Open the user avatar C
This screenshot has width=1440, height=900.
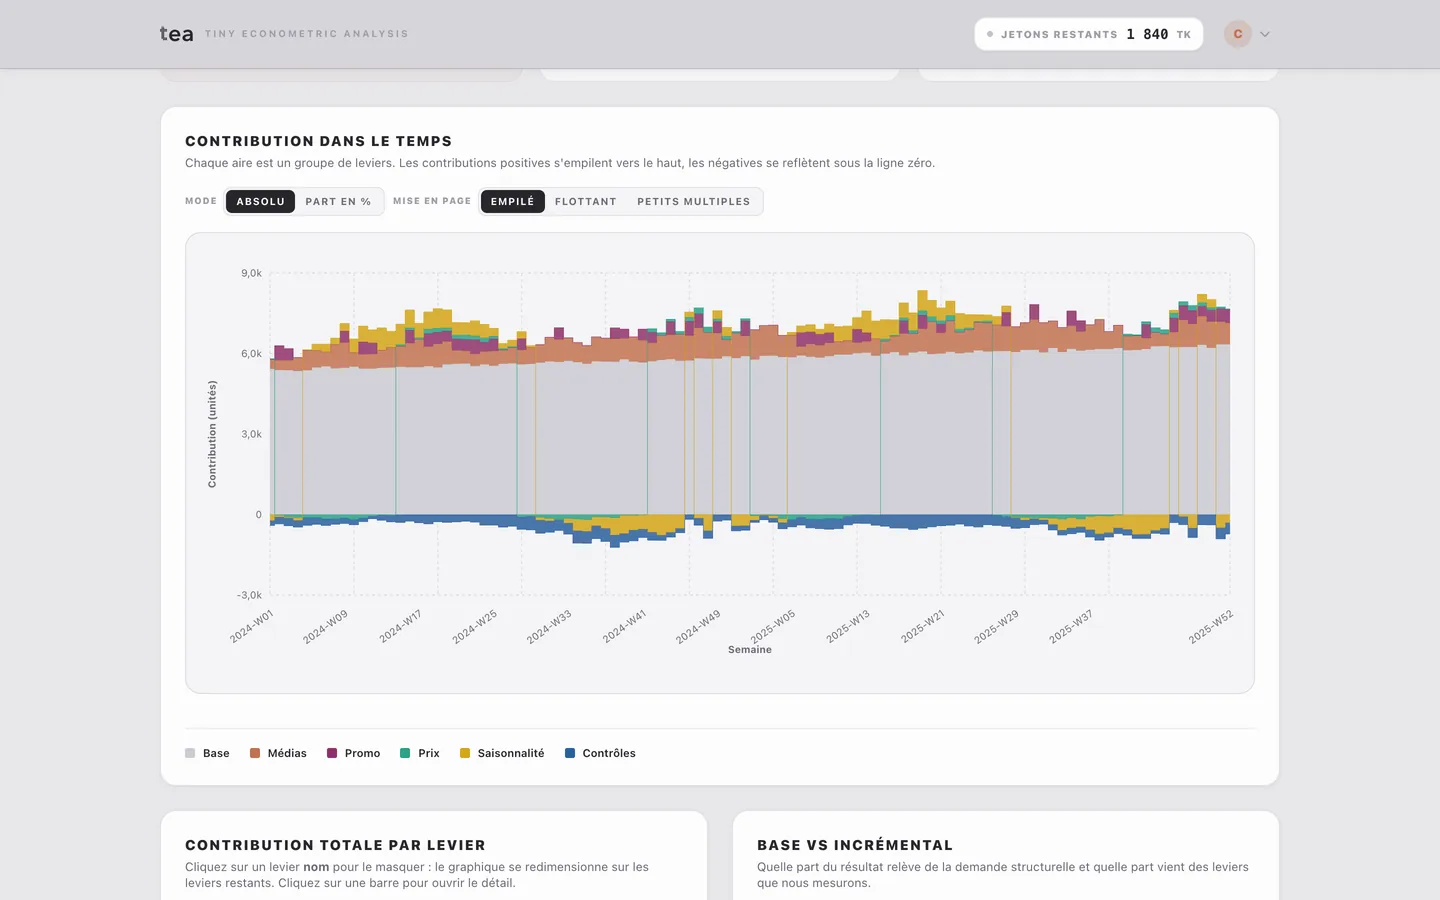pos(1238,34)
